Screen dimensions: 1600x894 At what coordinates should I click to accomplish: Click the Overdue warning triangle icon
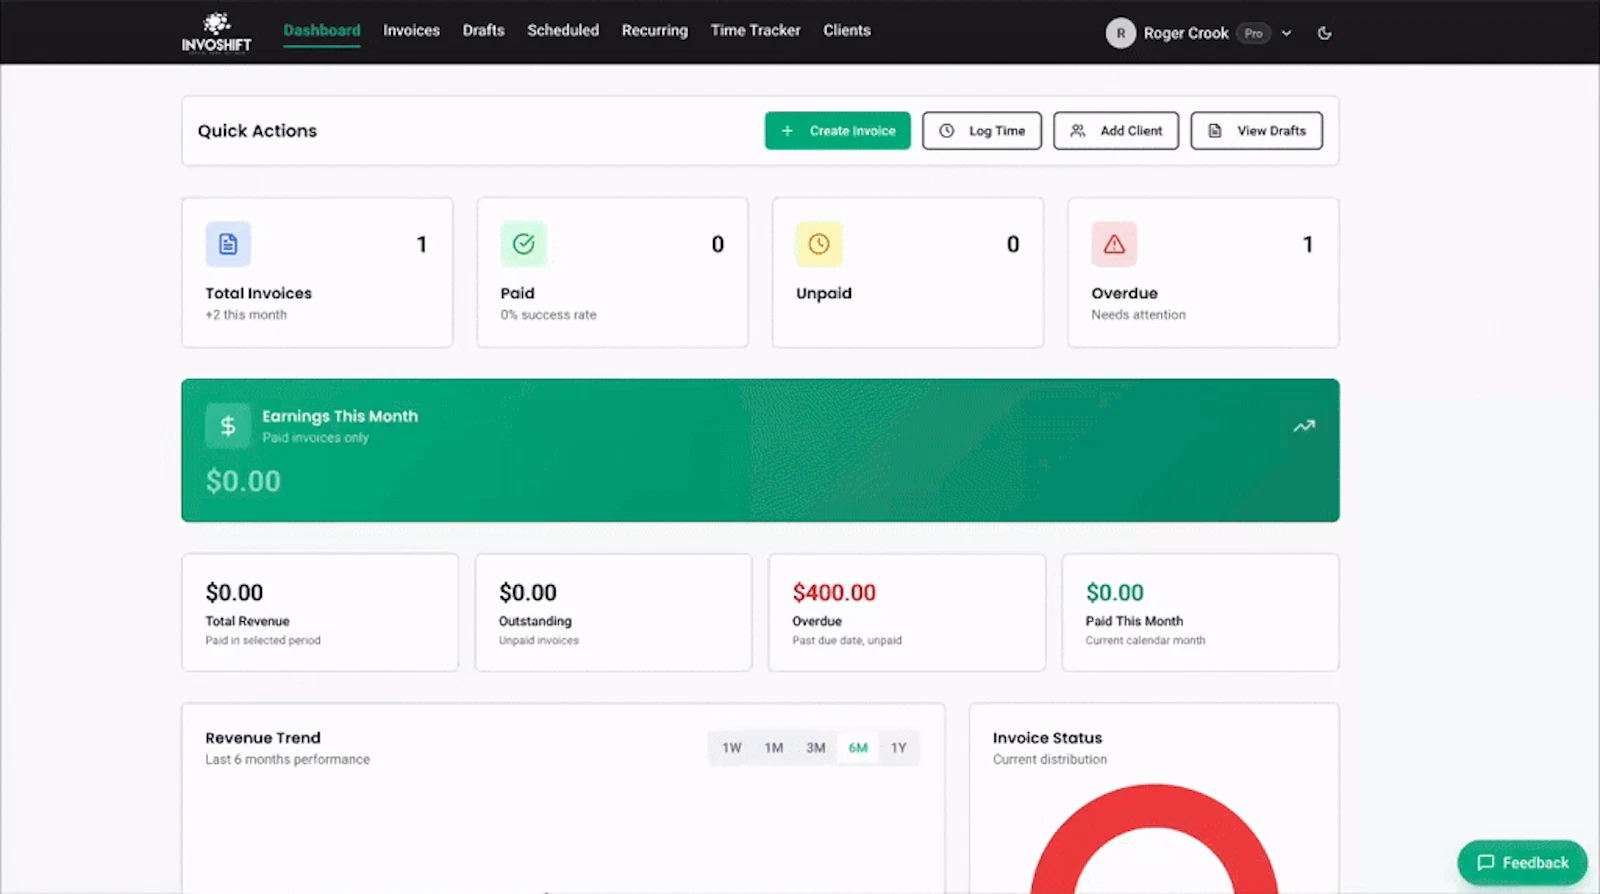(x=1114, y=244)
